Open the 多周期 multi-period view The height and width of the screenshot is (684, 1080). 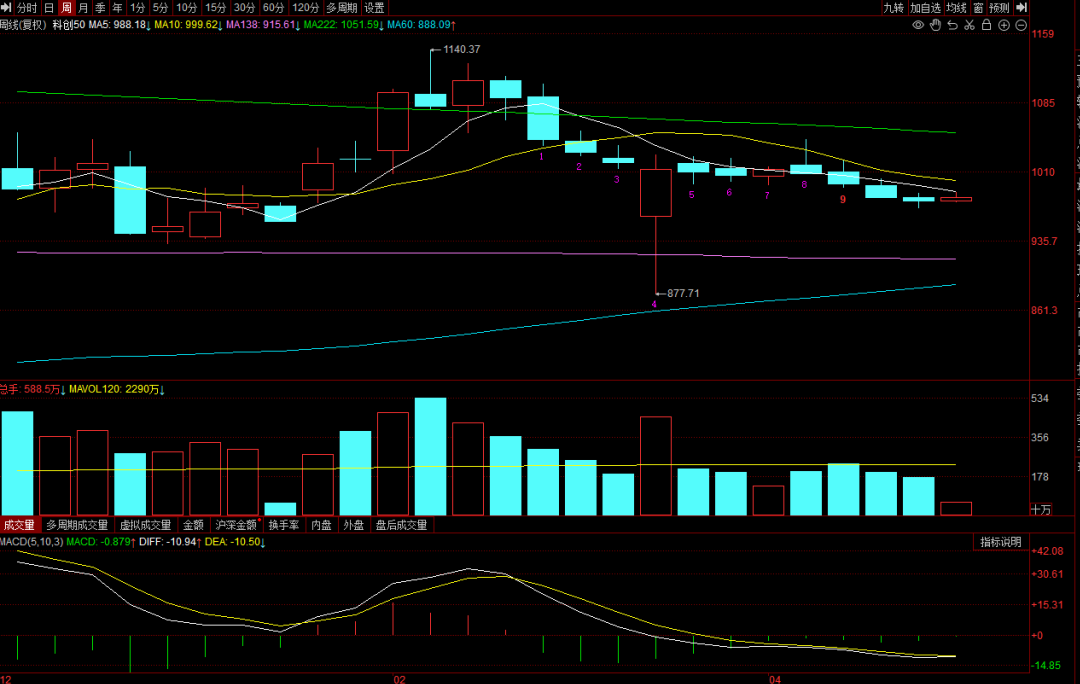342,8
